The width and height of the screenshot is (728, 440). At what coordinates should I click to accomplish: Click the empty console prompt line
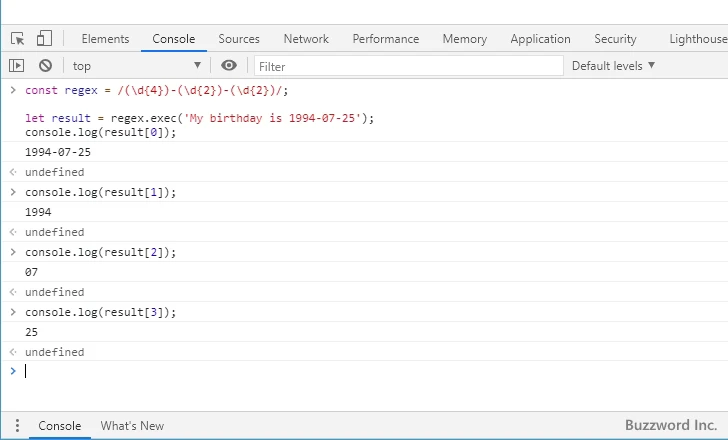[370, 371]
